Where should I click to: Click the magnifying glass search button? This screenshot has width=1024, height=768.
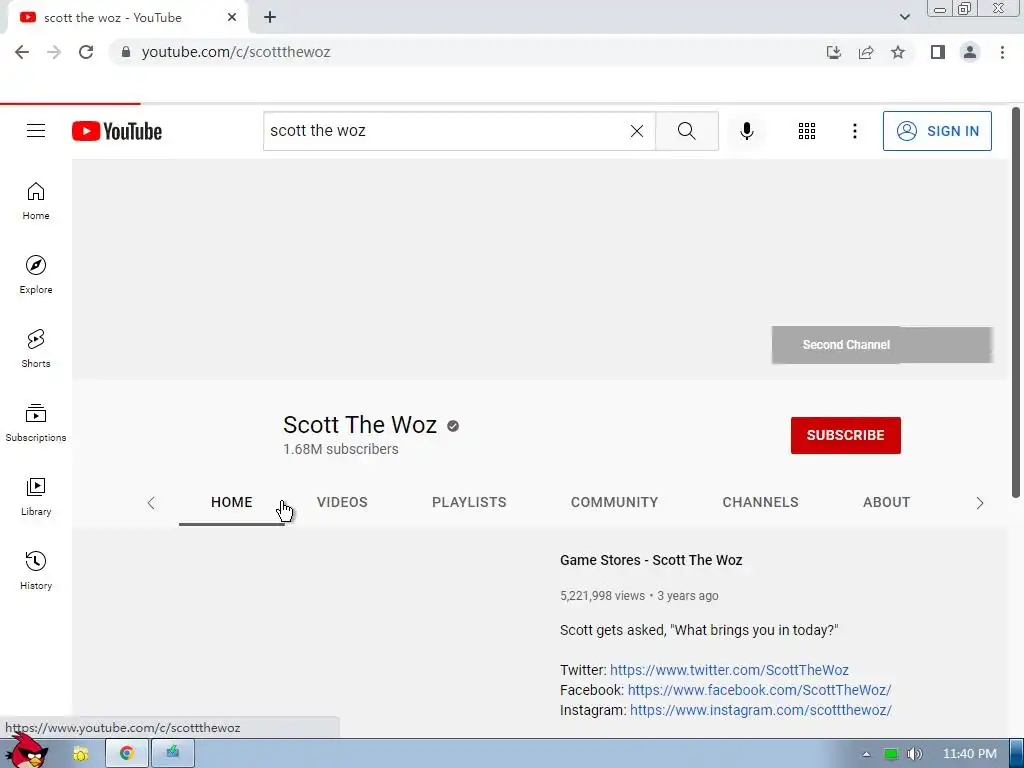(x=686, y=131)
